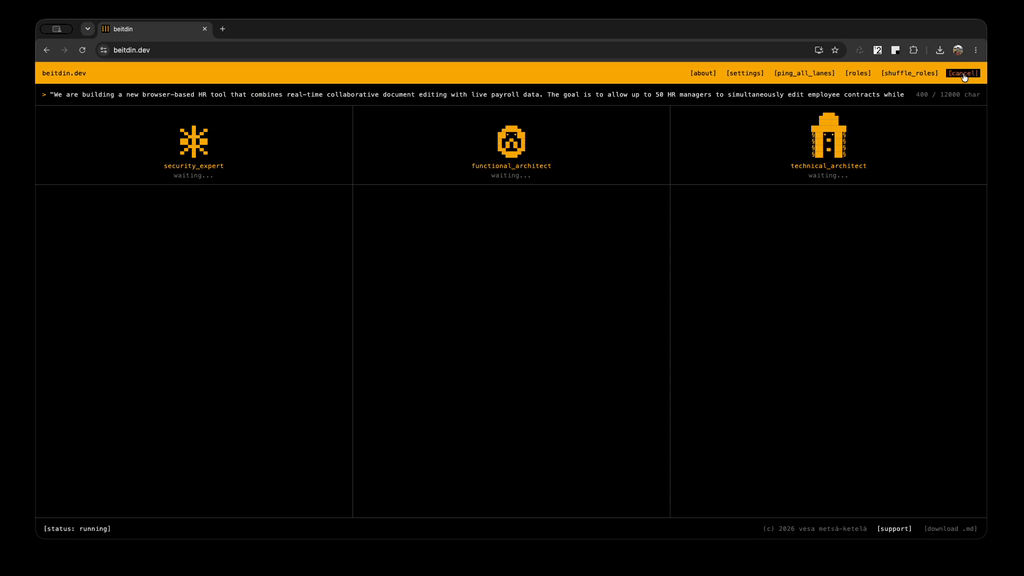Image resolution: width=1024 pixels, height=576 pixels.
Task: Switch to the beitdin browser tab
Action: pyautogui.click(x=154, y=29)
